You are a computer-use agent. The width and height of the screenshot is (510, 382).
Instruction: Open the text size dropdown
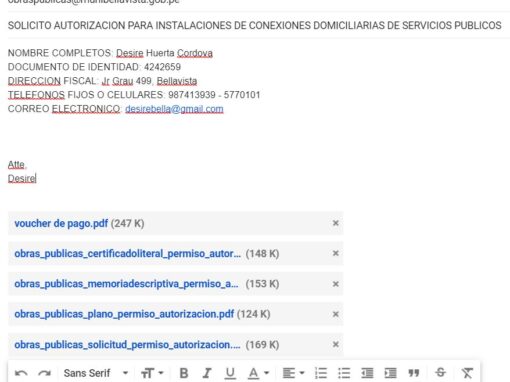pyautogui.click(x=152, y=373)
